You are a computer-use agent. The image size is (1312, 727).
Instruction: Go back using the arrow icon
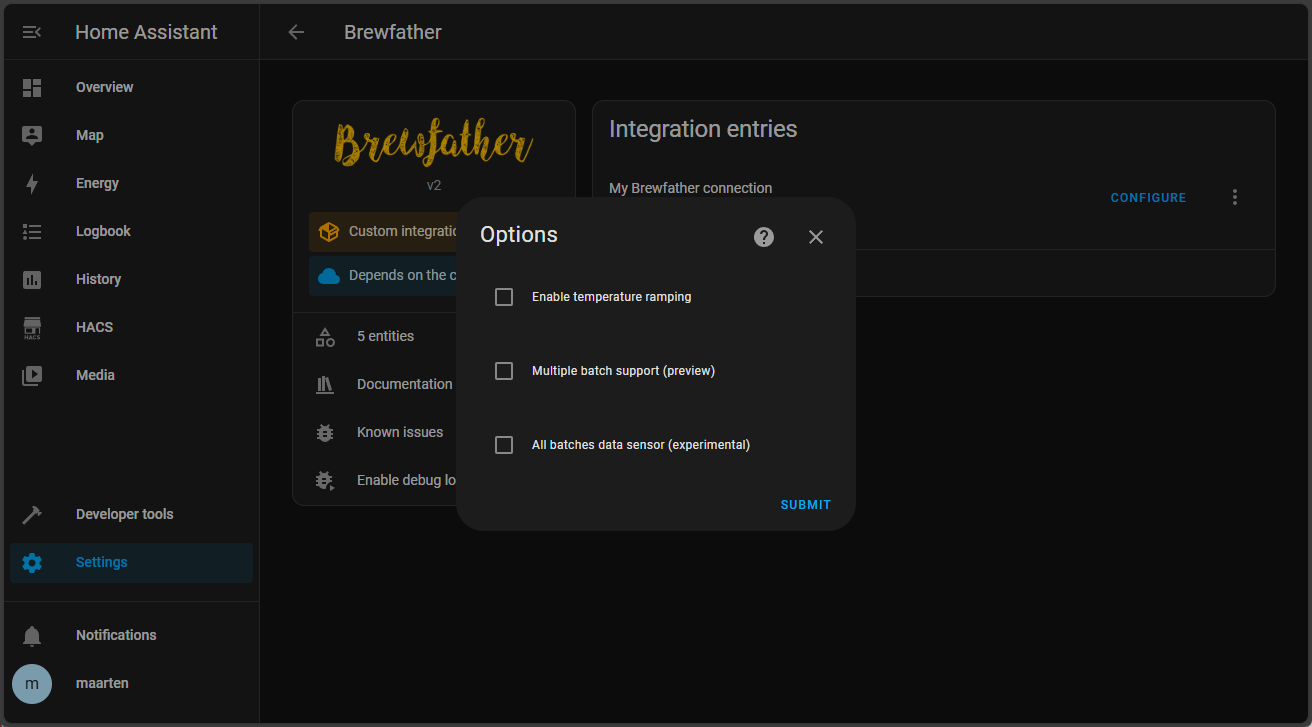tap(296, 32)
